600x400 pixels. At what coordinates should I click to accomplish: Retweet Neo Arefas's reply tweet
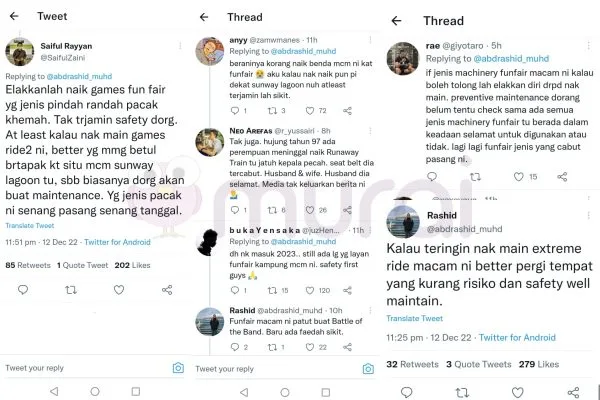(x=272, y=210)
